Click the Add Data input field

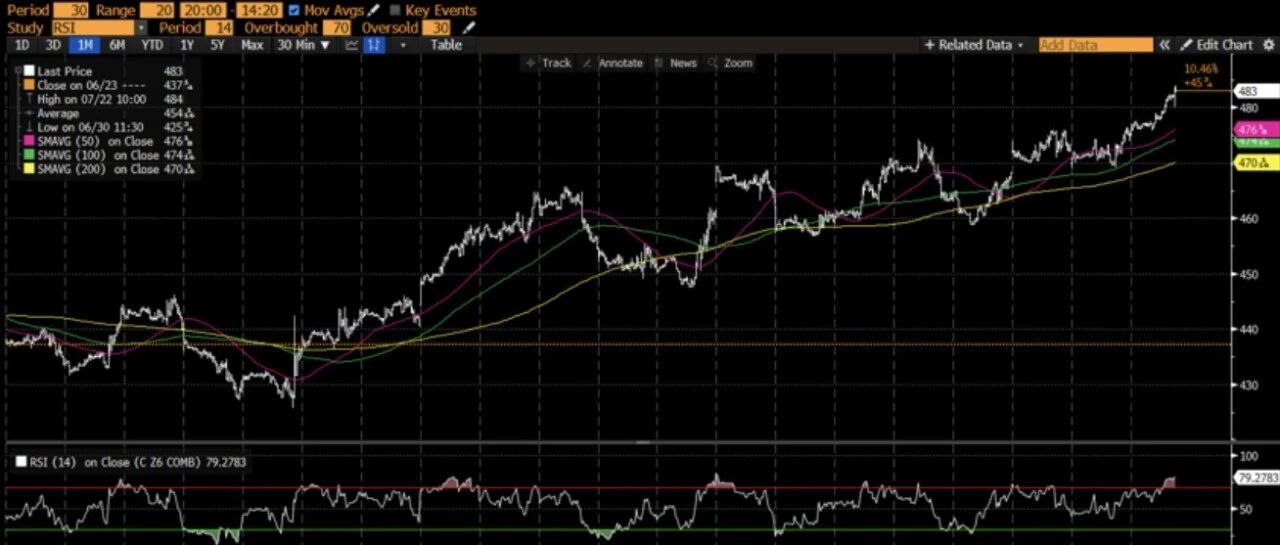tap(1096, 45)
